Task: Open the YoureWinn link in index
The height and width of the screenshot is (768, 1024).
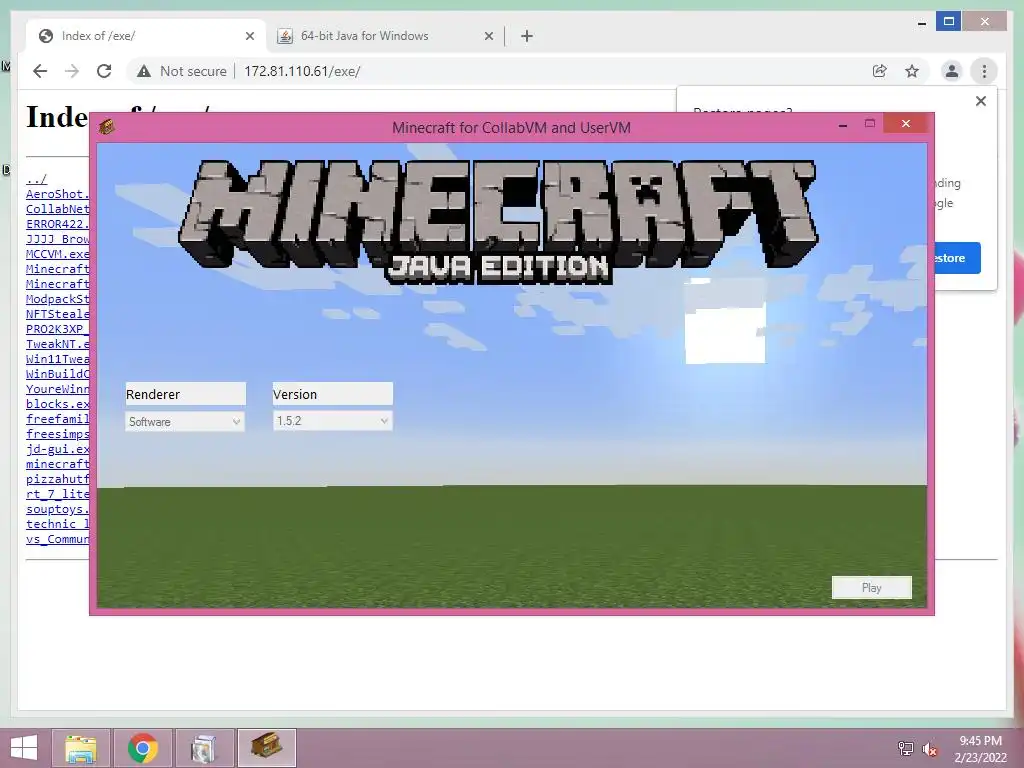Action: (x=57, y=389)
